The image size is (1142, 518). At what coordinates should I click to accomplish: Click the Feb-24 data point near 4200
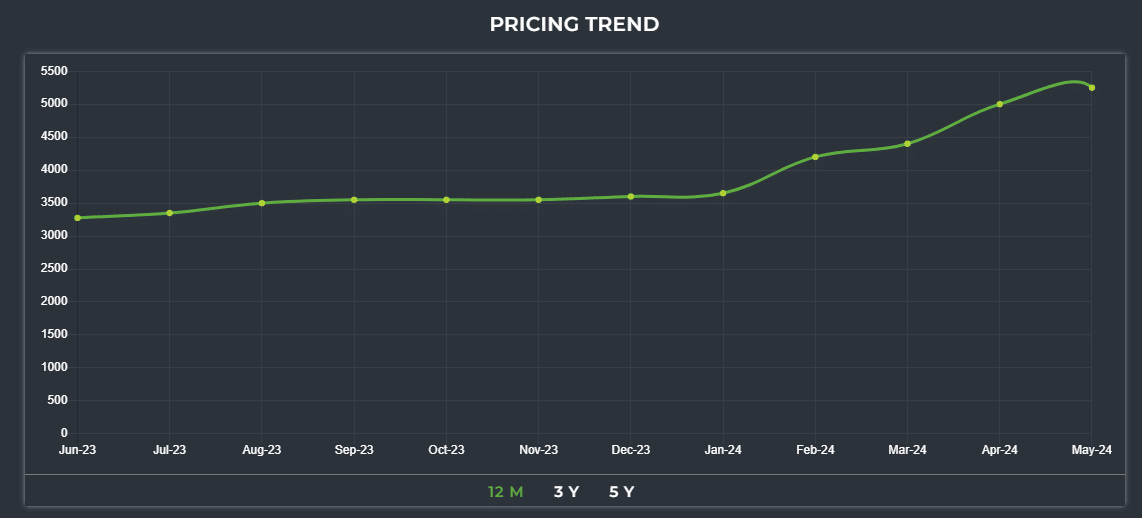click(x=815, y=157)
